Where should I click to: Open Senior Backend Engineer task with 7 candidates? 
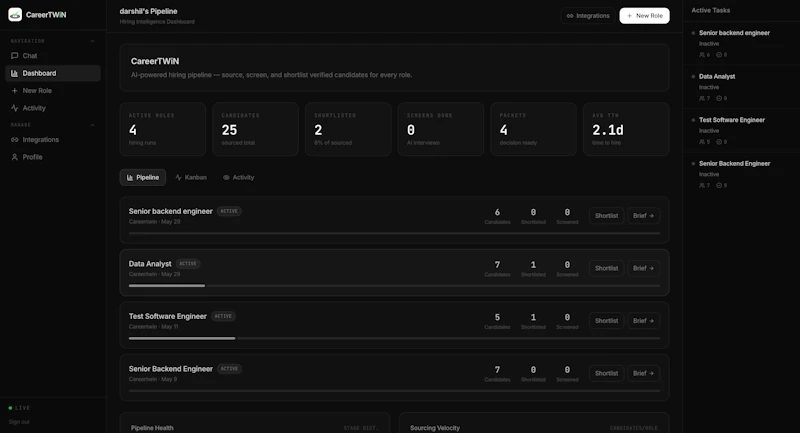click(741, 174)
